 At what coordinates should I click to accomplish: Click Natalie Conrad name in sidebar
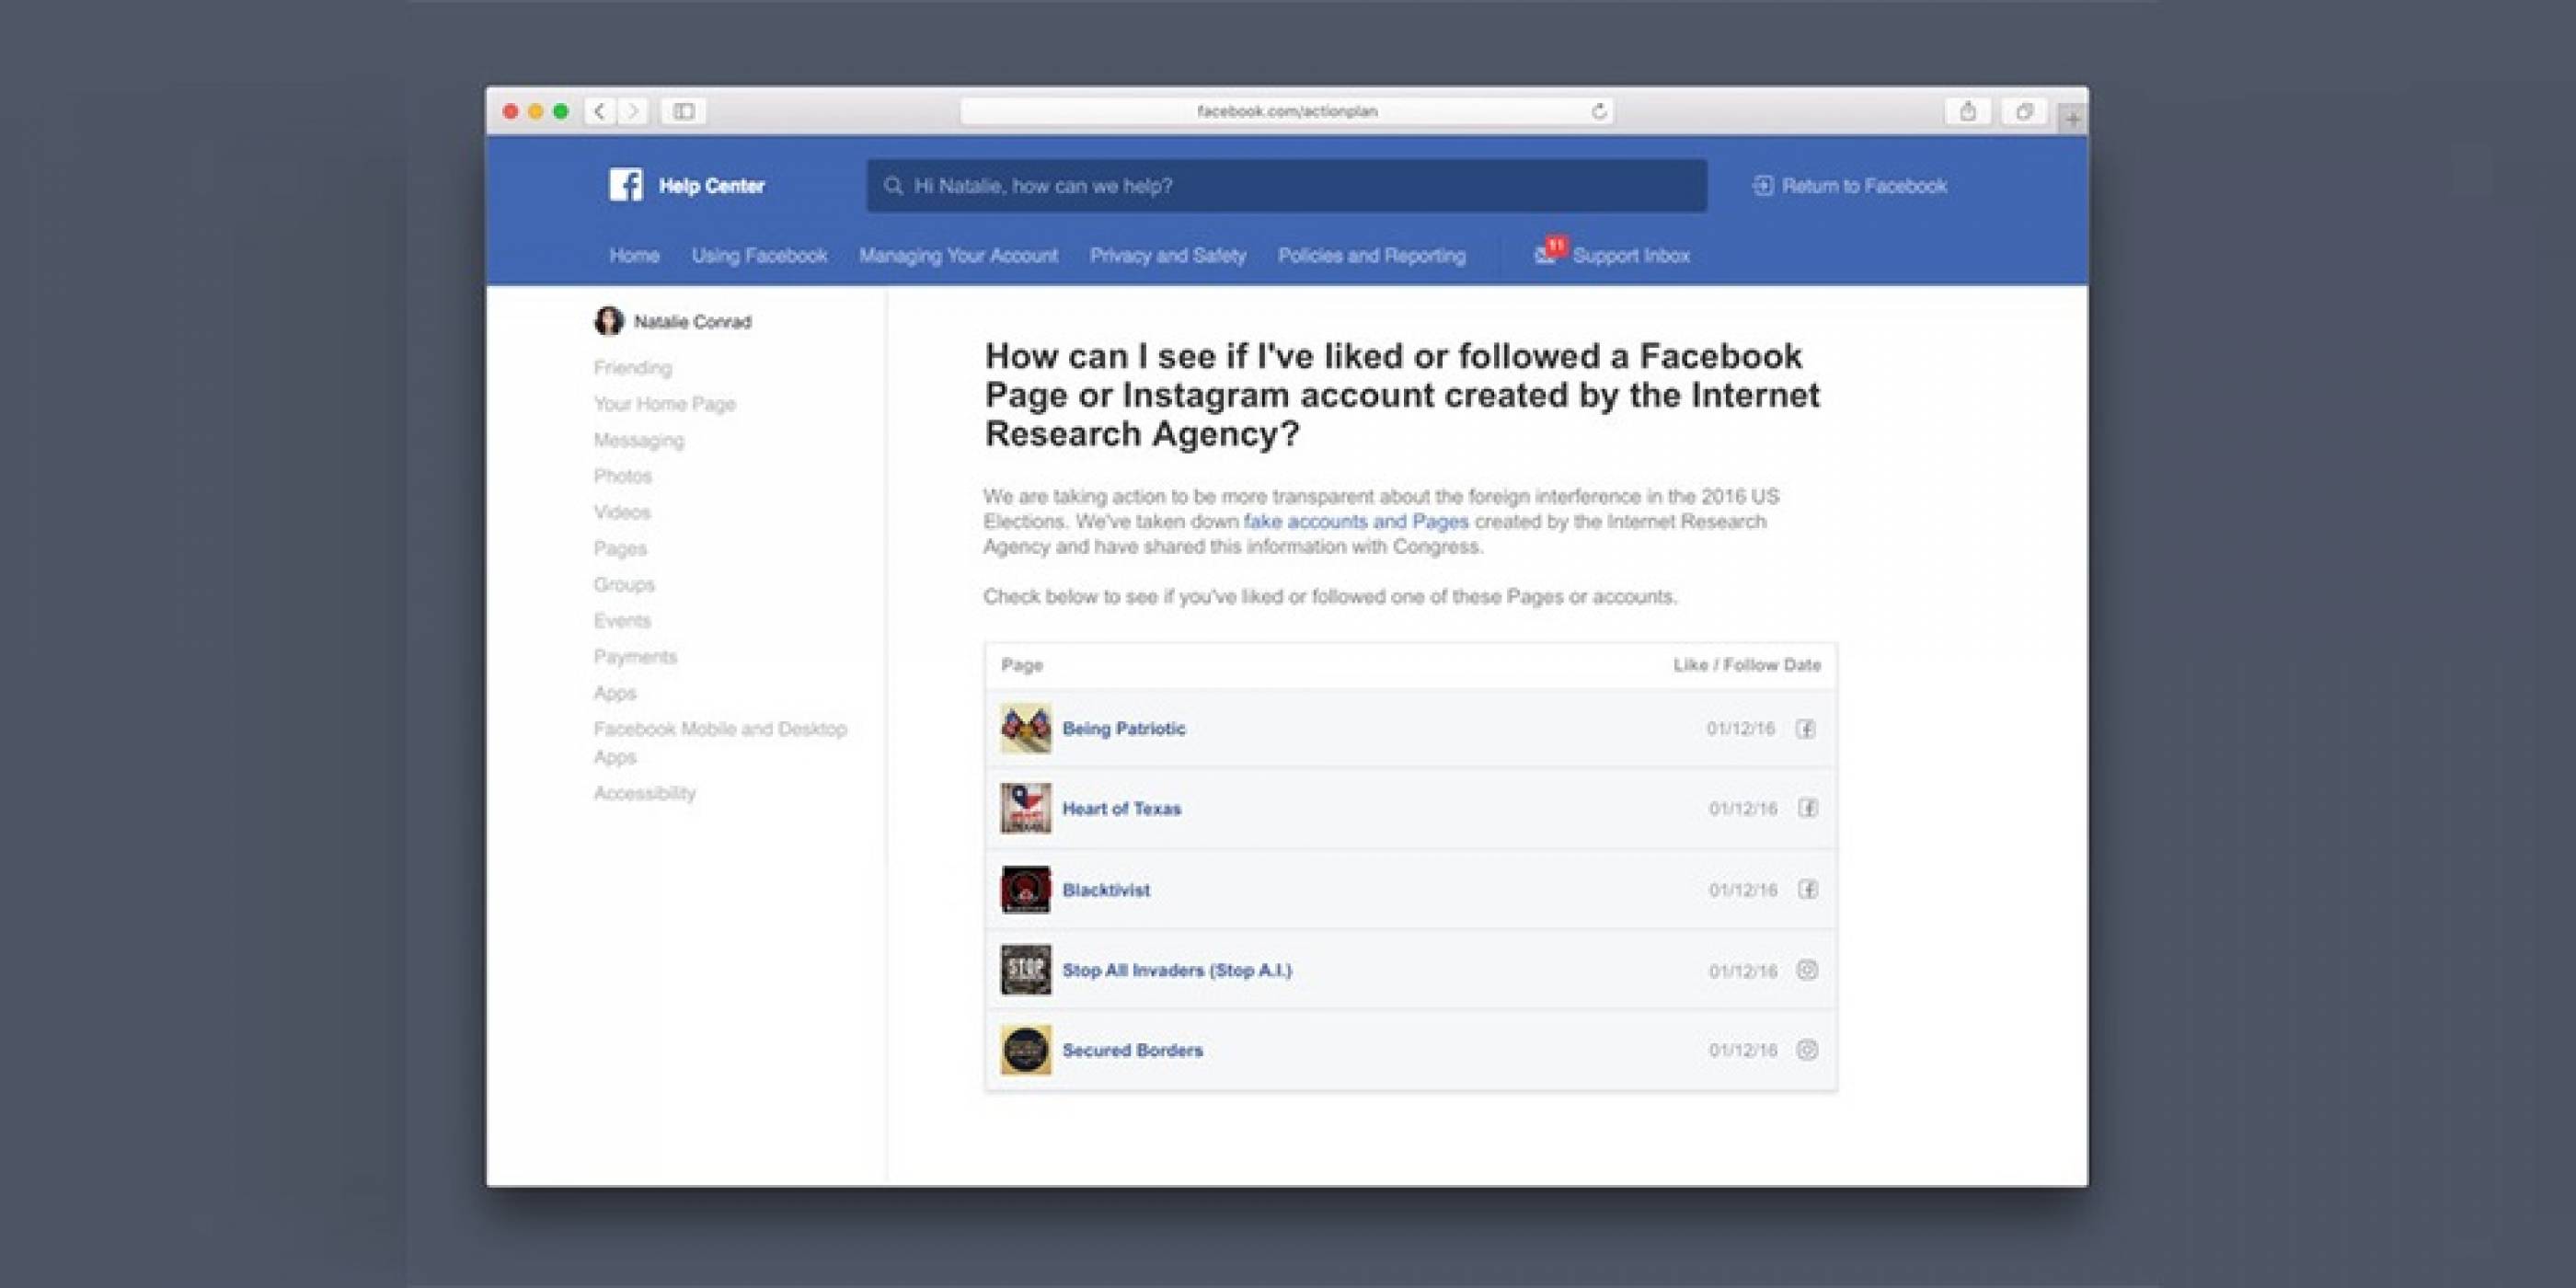point(692,322)
